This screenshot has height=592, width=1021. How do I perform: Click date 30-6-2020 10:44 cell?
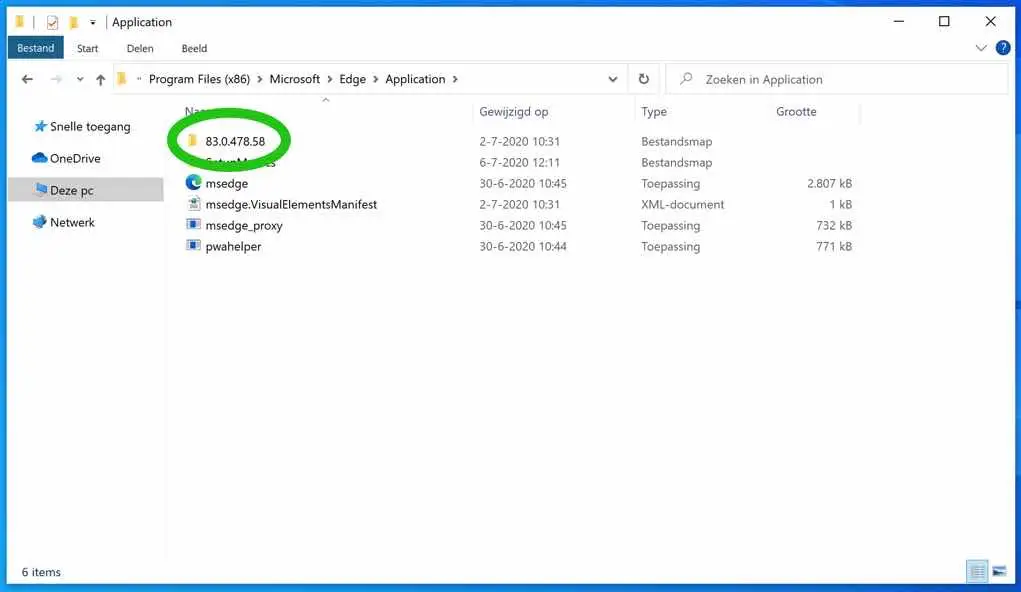click(523, 246)
